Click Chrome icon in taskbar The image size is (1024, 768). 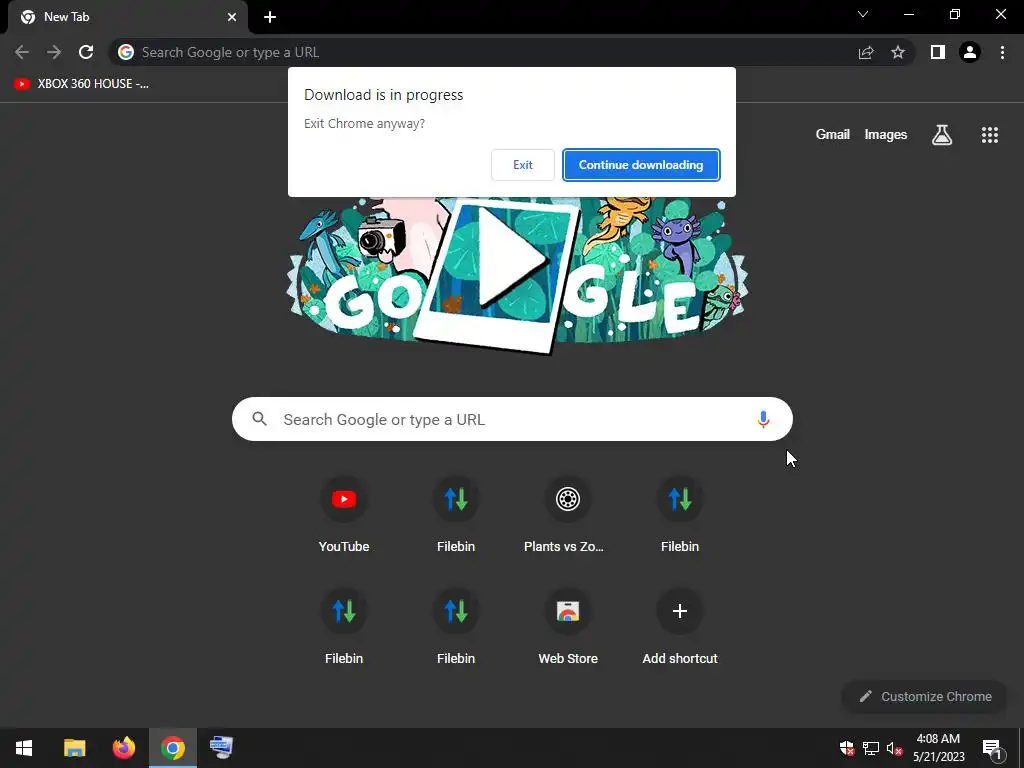(172, 748)
